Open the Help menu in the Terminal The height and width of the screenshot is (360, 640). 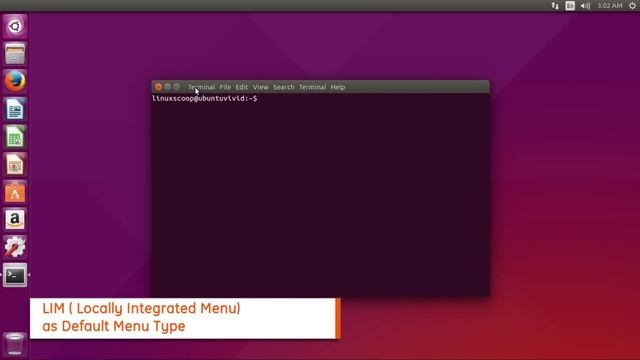click(338, 87)
